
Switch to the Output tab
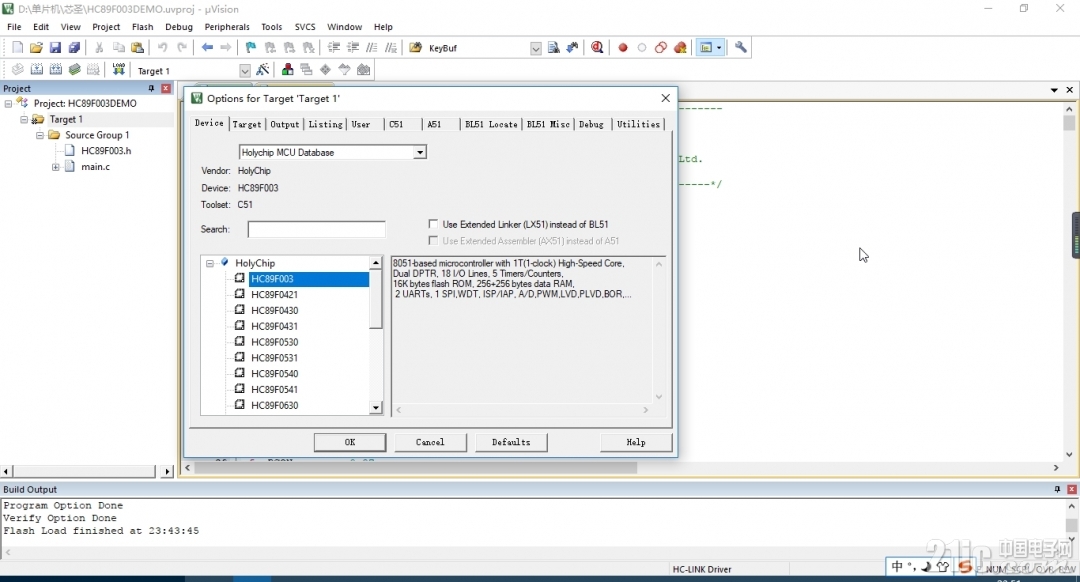point(284,124)
